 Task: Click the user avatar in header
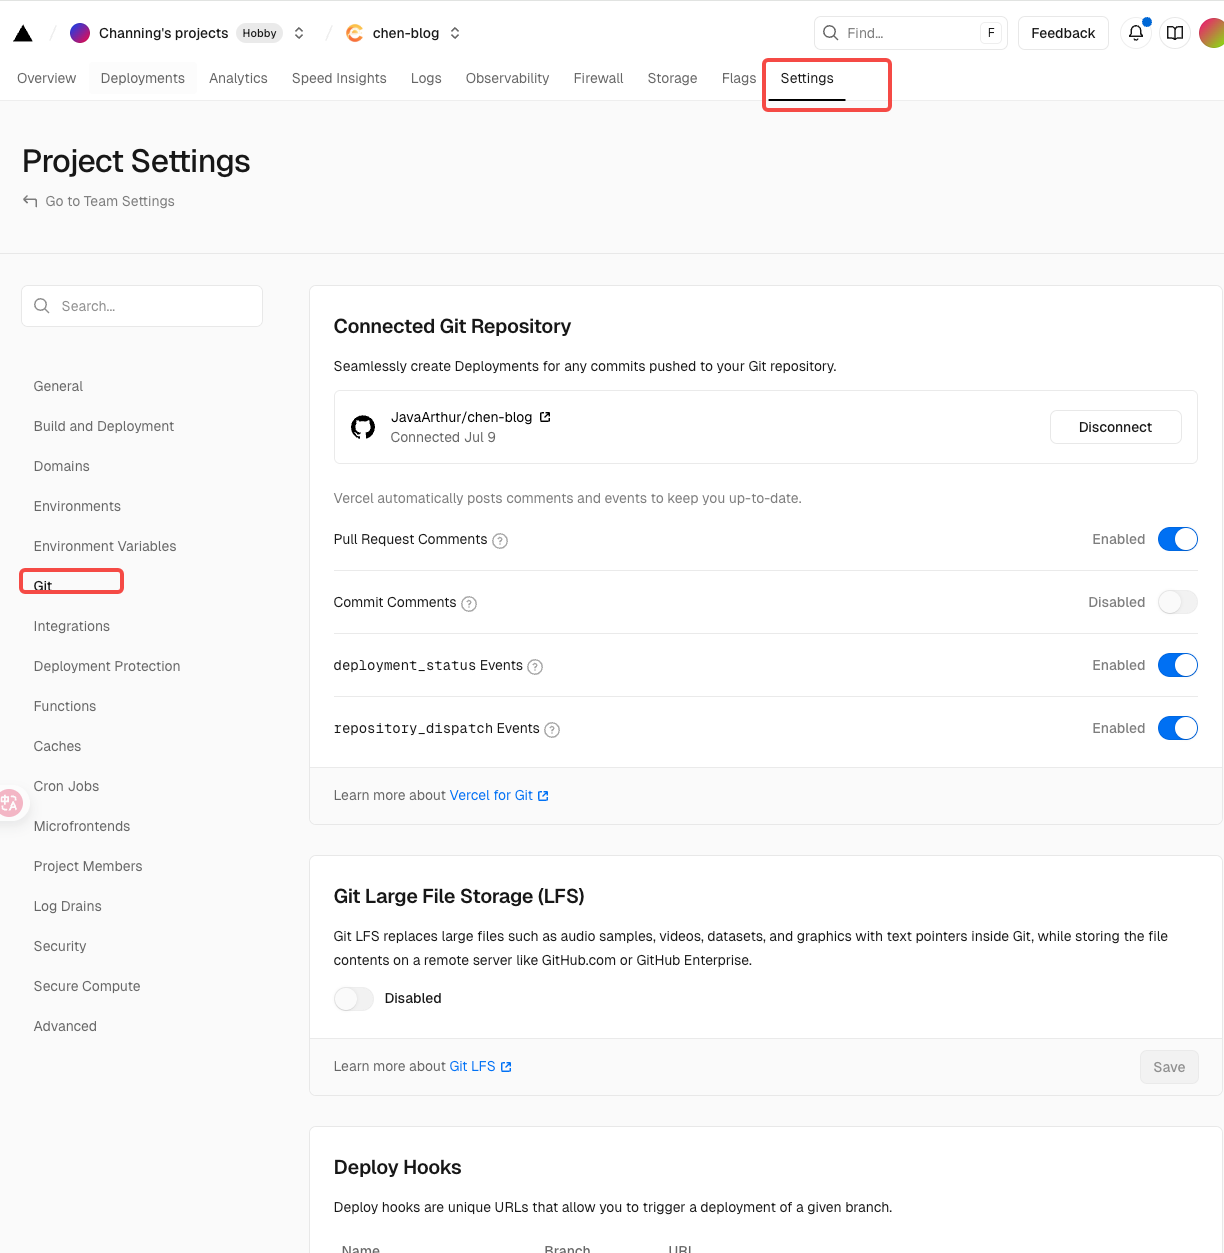(1211, 33)
